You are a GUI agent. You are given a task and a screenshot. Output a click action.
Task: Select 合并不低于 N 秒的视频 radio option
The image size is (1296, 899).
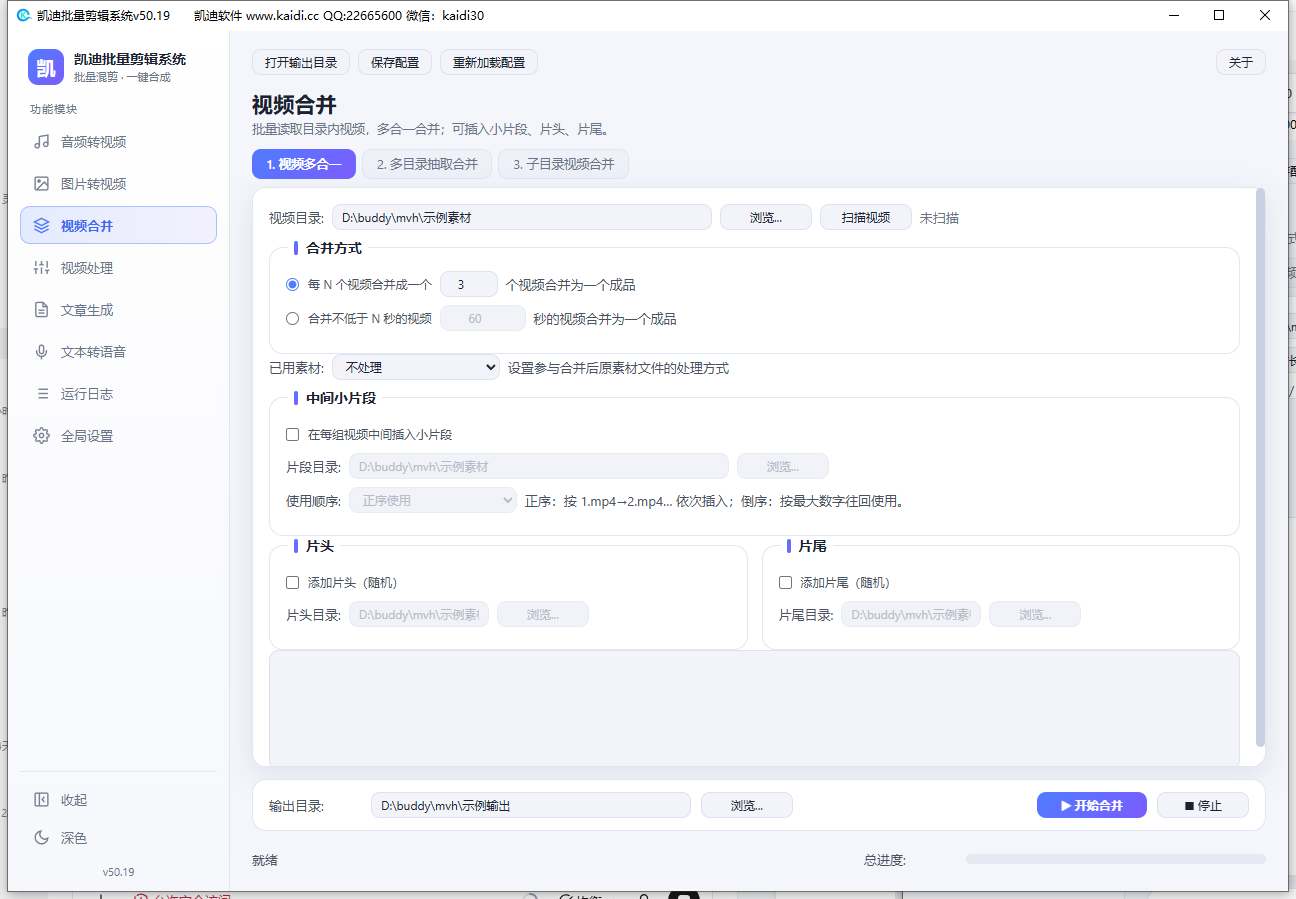pyautogui.click(x=293, y=319)
